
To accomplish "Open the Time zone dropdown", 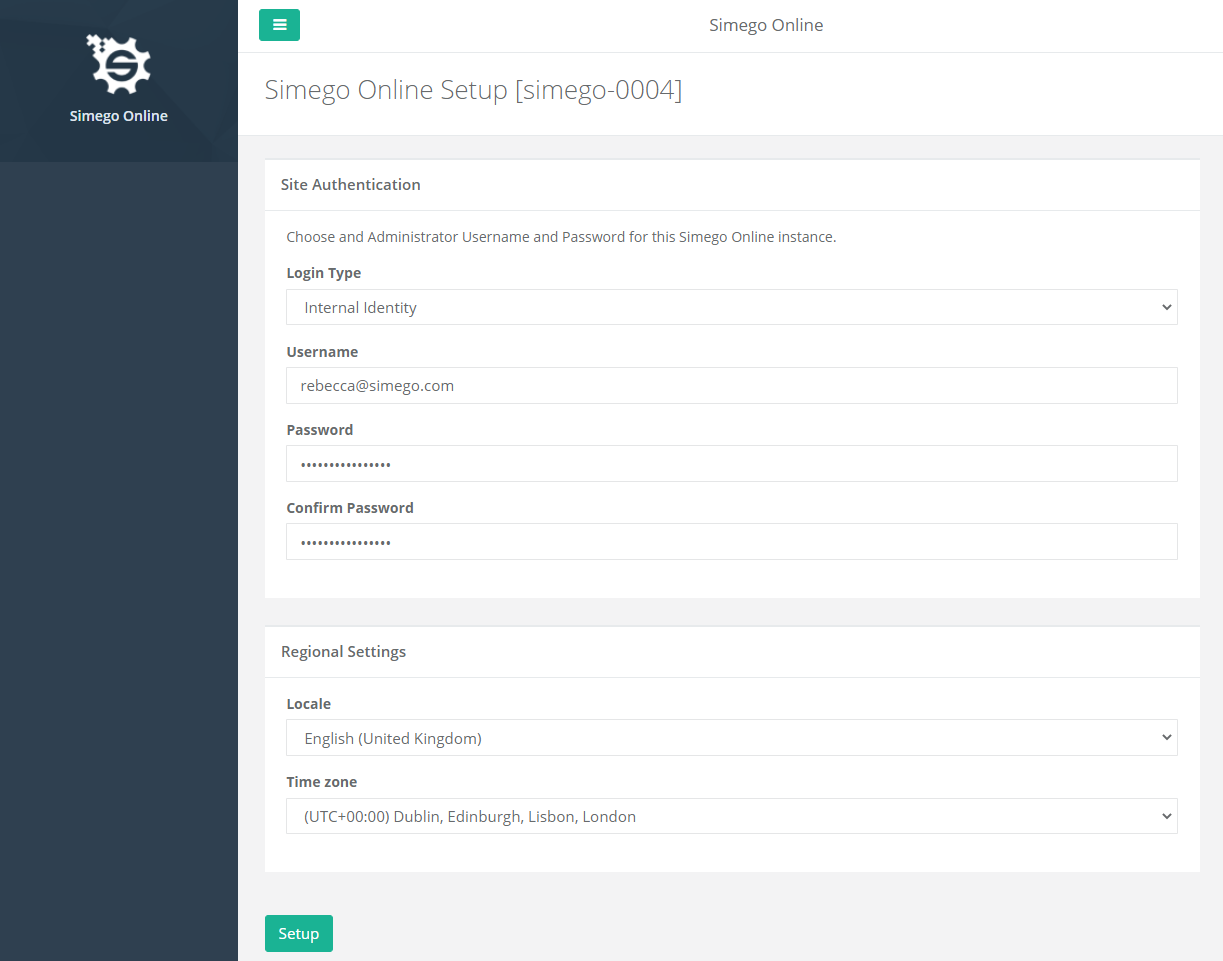I will tap(731, 816).
